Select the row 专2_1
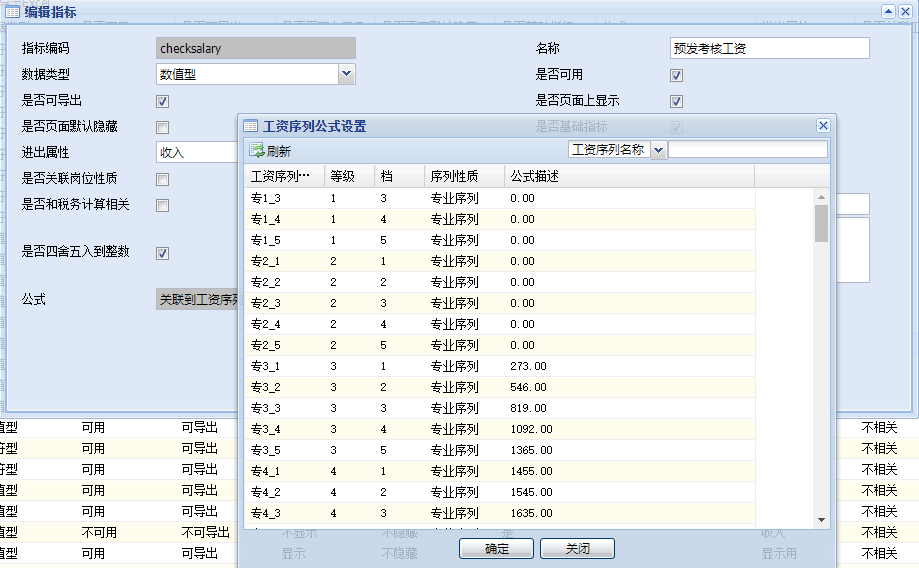 [x=499, y=261]
